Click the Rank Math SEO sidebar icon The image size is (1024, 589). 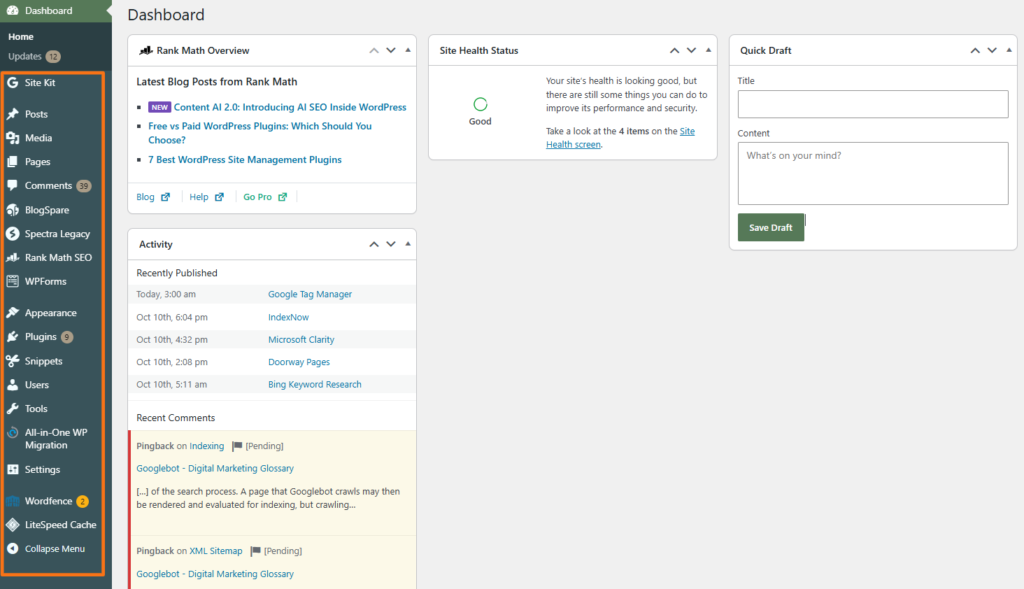[12, 258]
